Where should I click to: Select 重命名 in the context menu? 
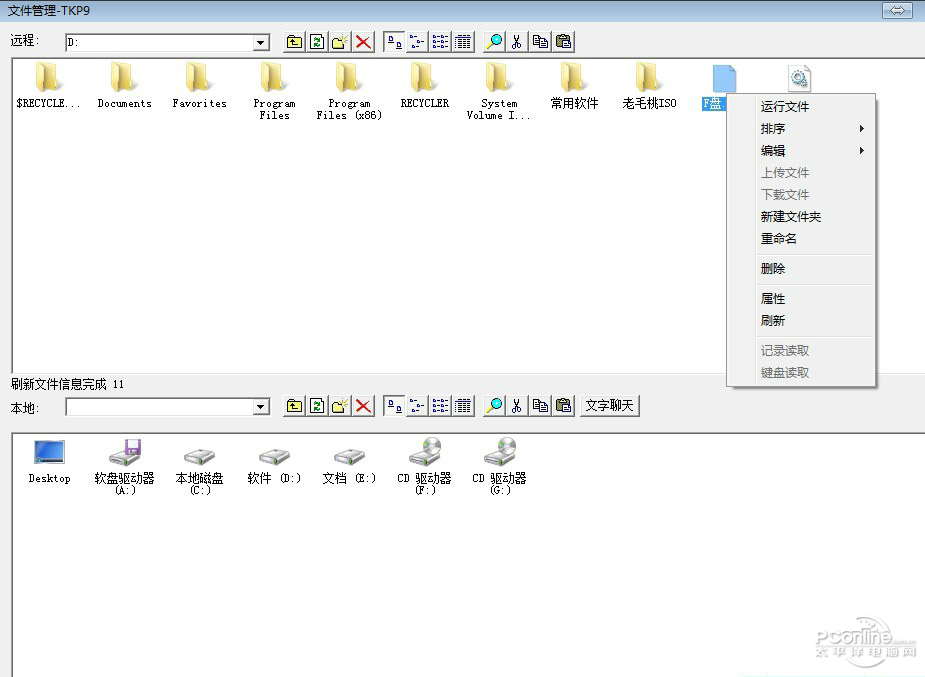[779, 239]
